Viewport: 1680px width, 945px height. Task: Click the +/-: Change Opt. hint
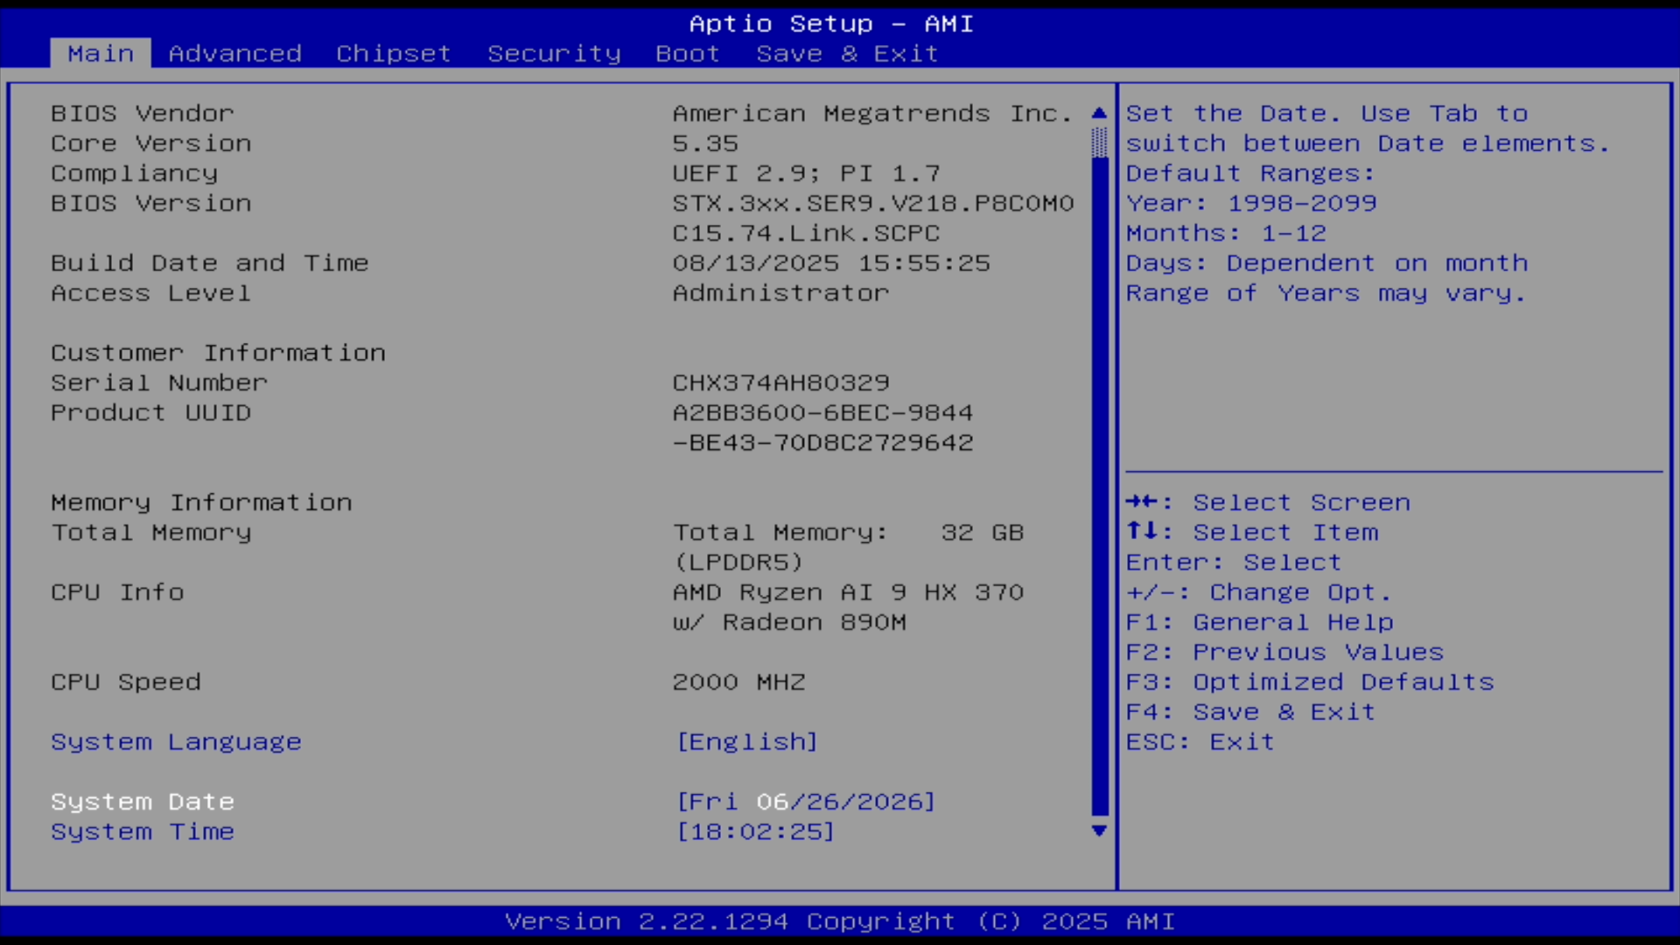point(1259,593)
